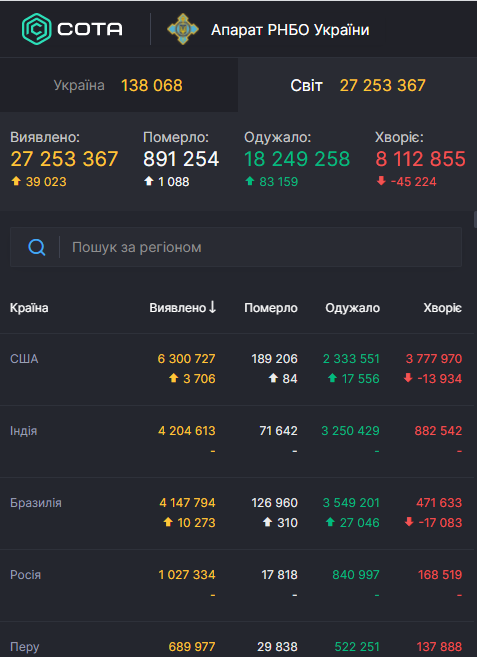Click the yellow up arrow beside 39 023

click(x=16, y=181)
